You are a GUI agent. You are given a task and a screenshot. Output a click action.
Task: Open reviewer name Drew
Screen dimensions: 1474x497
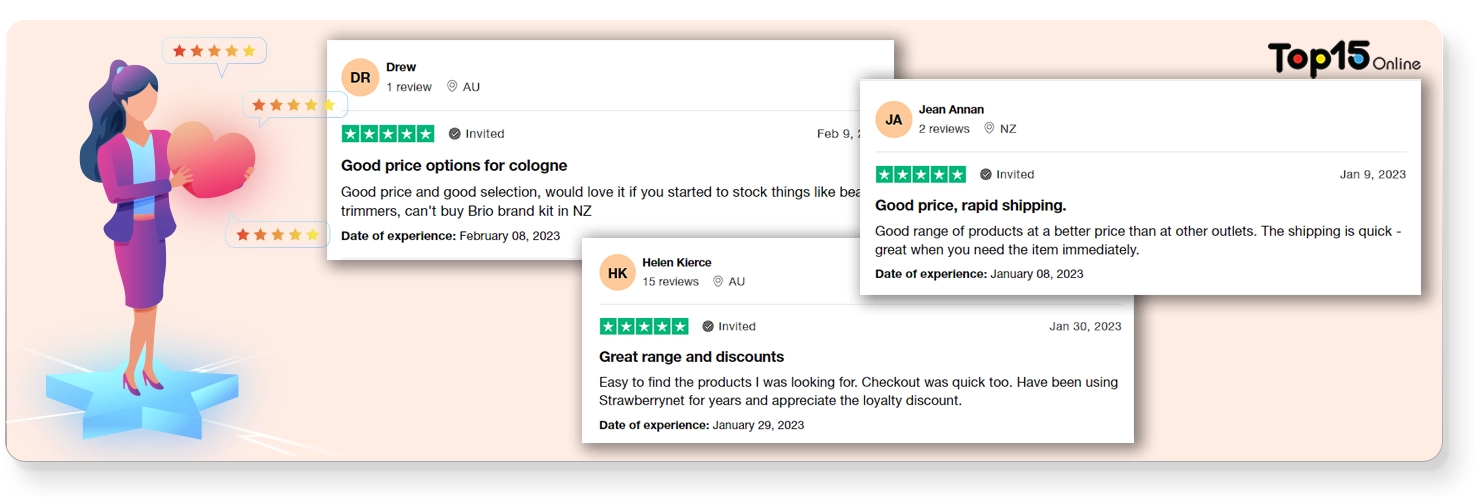click(x=401, y=68)
